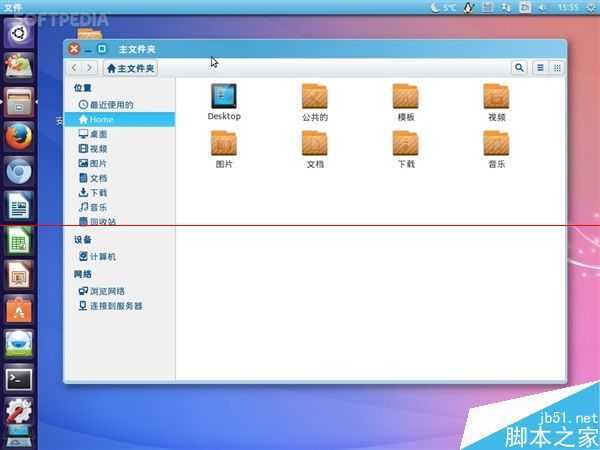
Task: Click the clock in the top panel
Action: point(568,7)
